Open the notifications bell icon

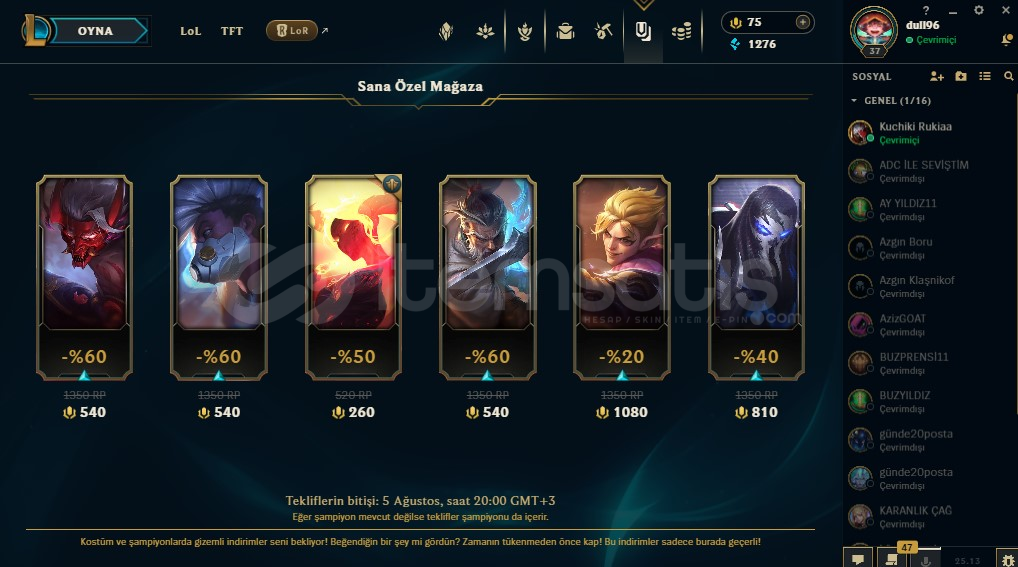pos(1007,41)
